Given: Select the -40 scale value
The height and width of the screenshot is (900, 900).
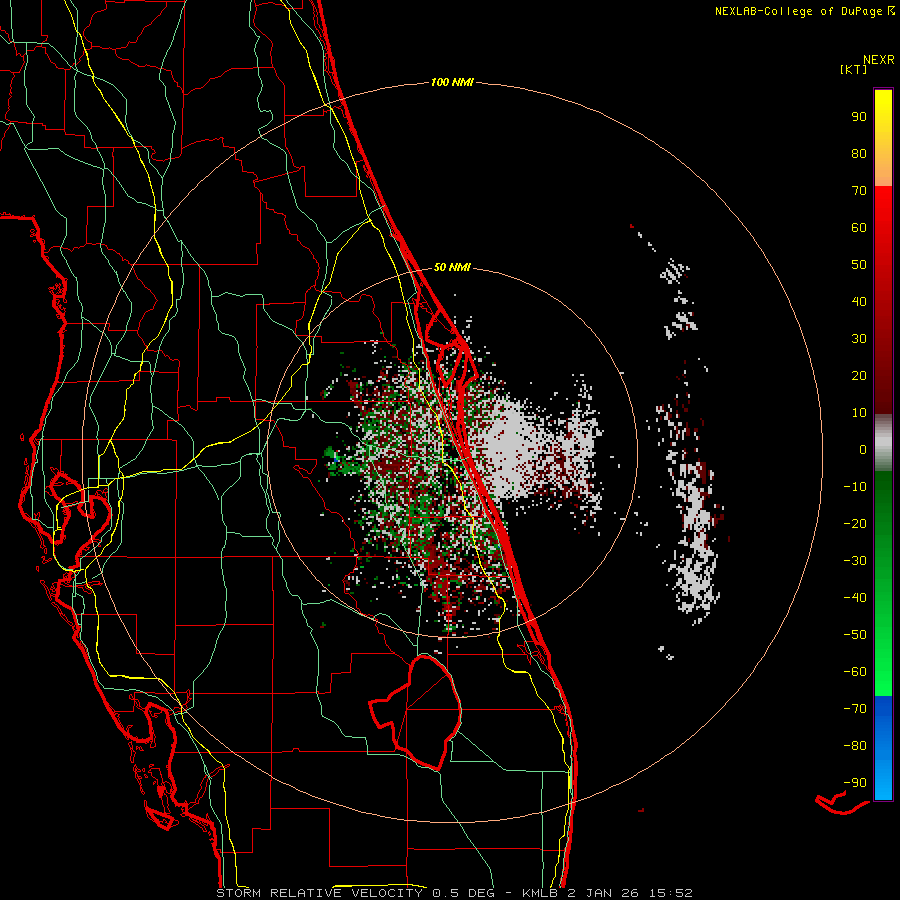Looking at the screenshot, I should tap(855, 598).
